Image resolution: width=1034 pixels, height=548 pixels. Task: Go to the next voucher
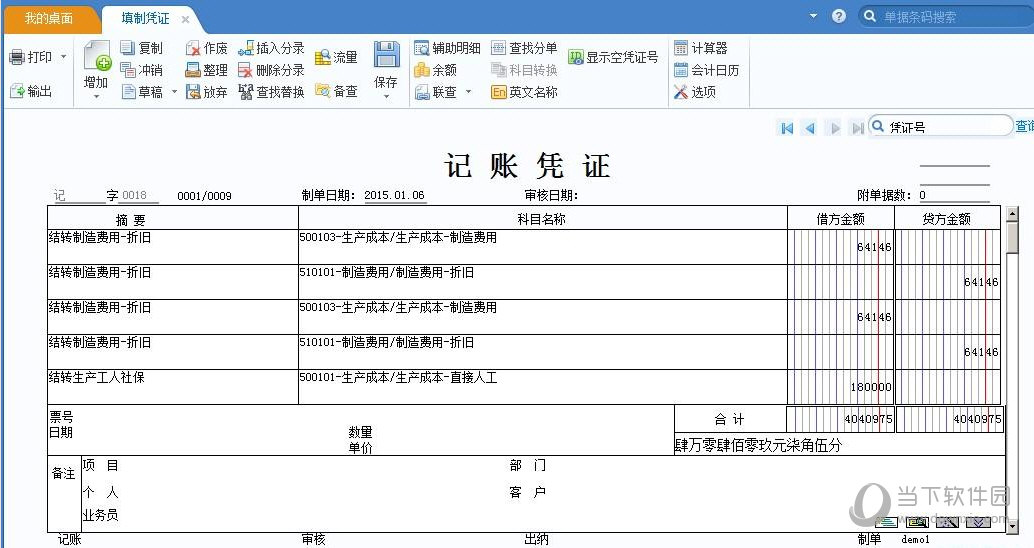pyautogui.click(x=835, y=128)
